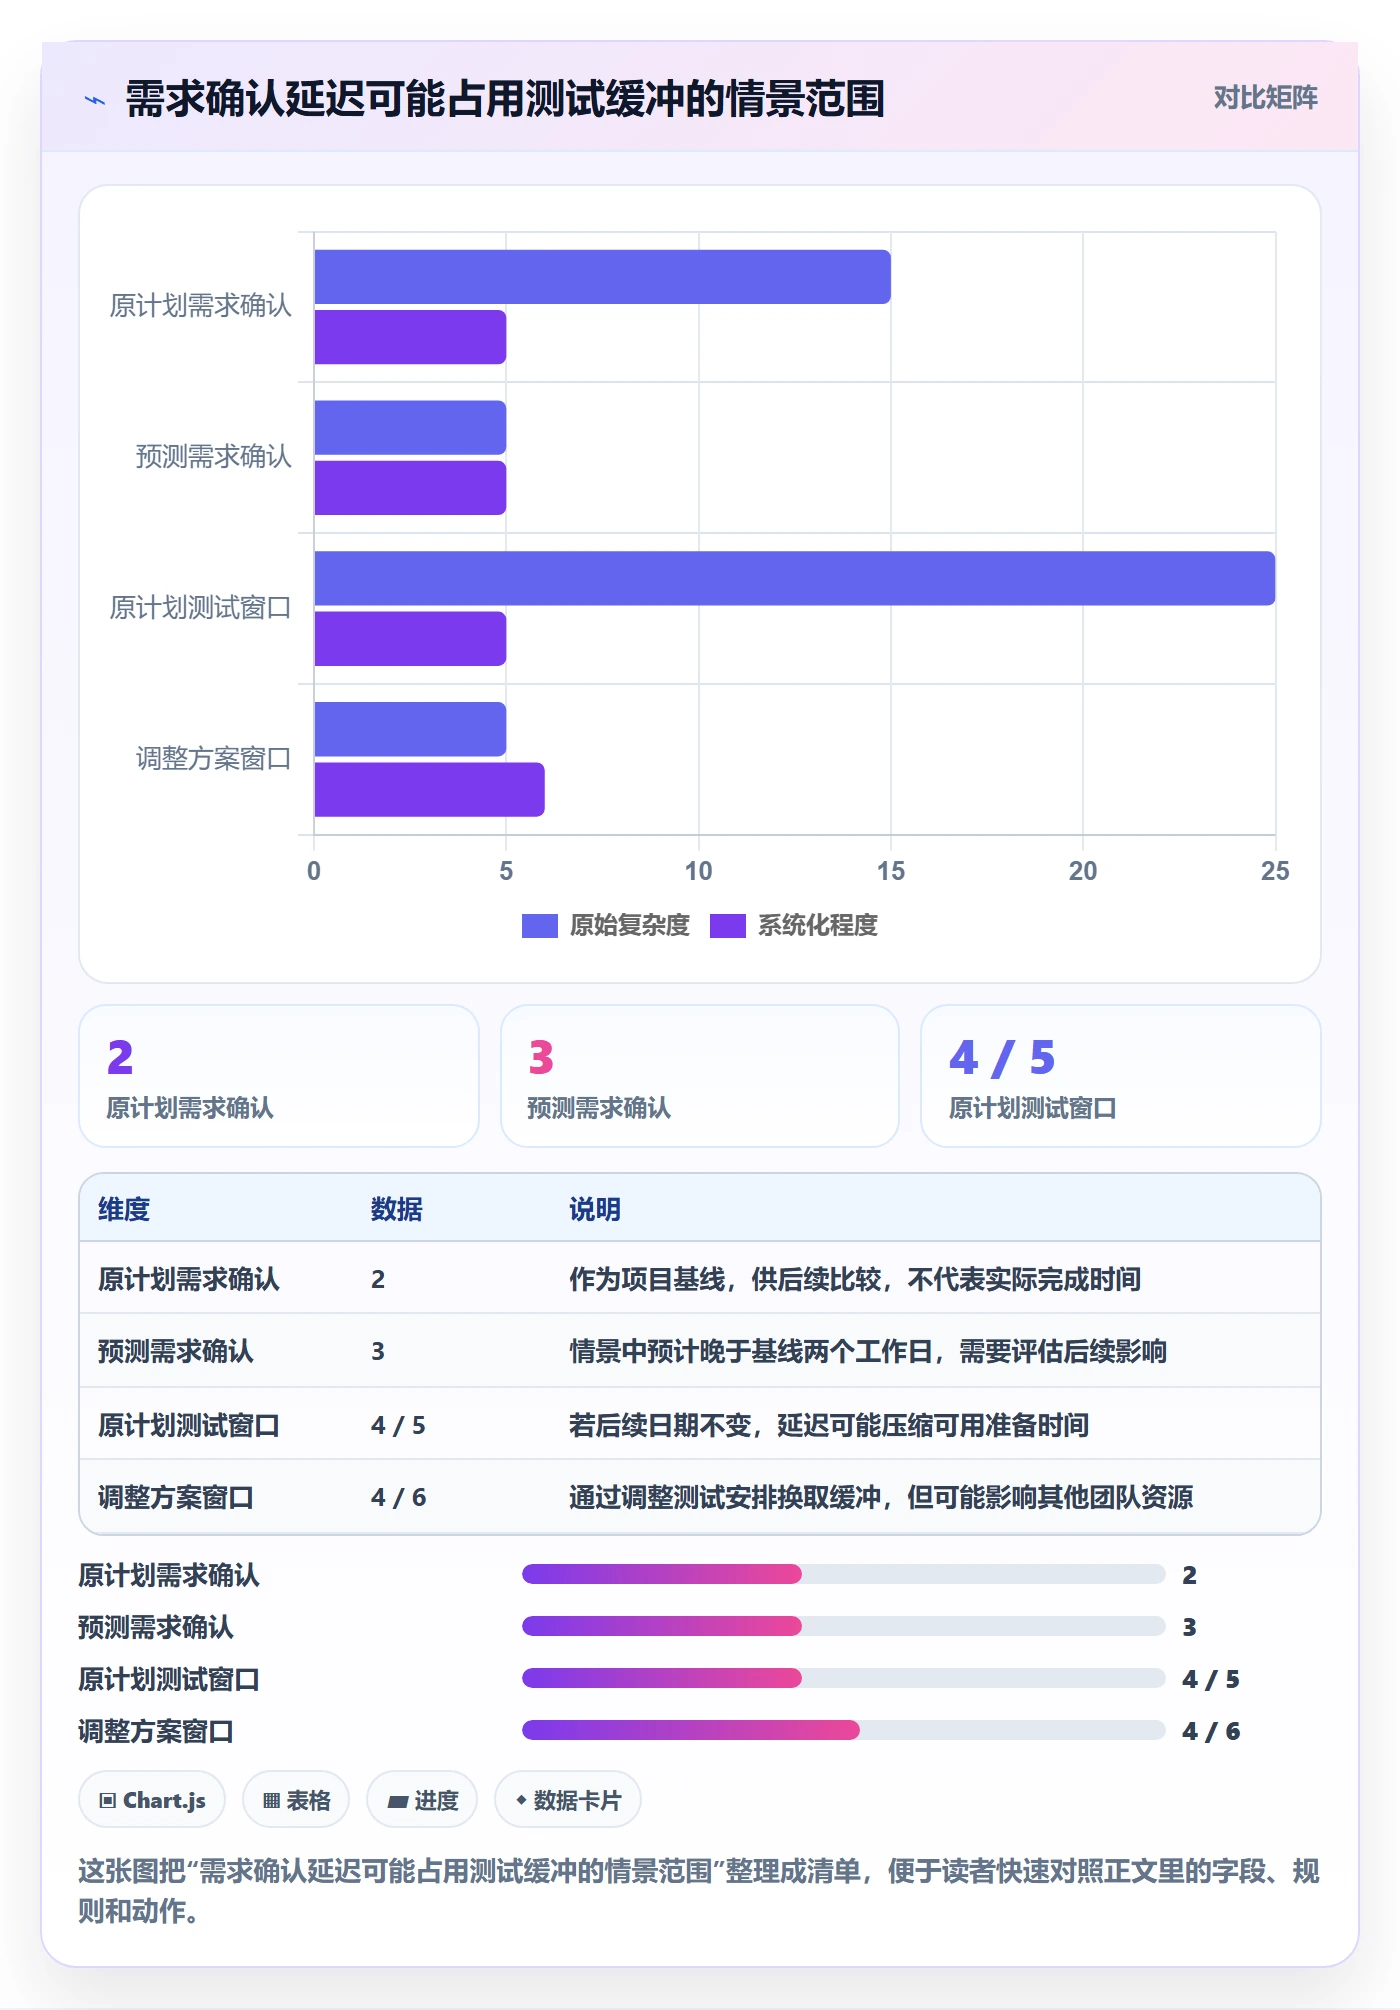
Task: Toggle the 原始复杂度 legend swatch
Action: click(x=539, y=926)
